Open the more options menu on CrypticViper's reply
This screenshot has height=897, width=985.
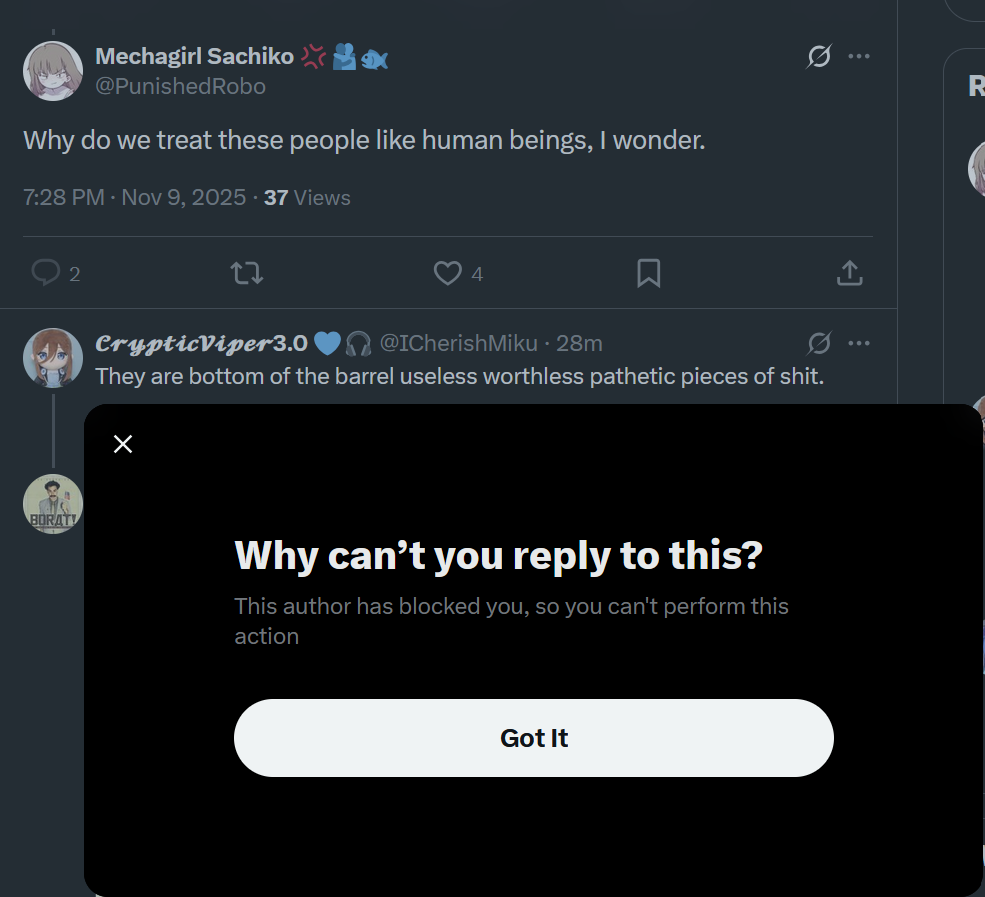pos(859,344)
